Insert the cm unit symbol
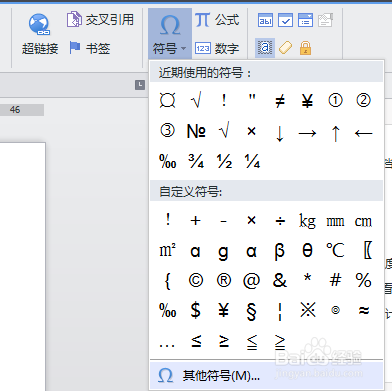The image size is (392, 391). [363, 221]
